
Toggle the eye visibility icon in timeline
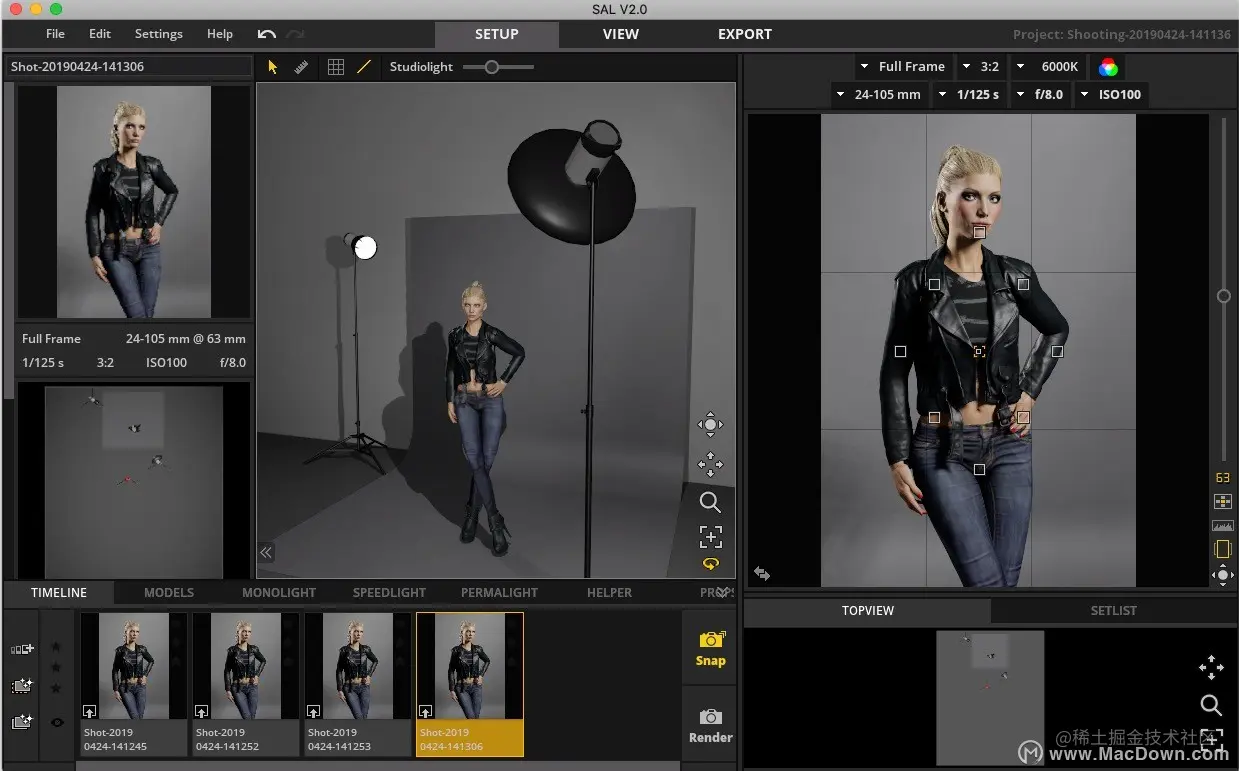pos(57,722)
